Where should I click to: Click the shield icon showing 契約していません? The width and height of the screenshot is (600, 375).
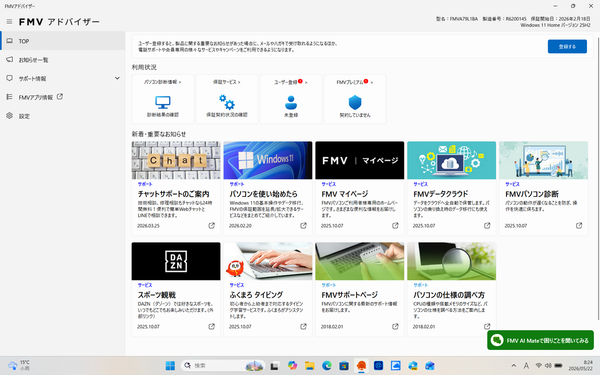pos(355,102)
